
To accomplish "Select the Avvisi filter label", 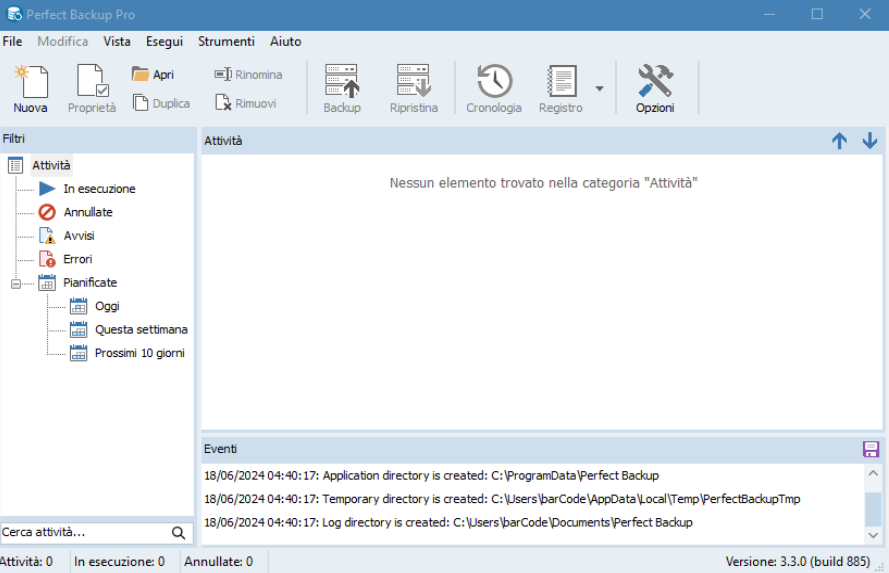I will pyautogui.click(x=79, y=236).
